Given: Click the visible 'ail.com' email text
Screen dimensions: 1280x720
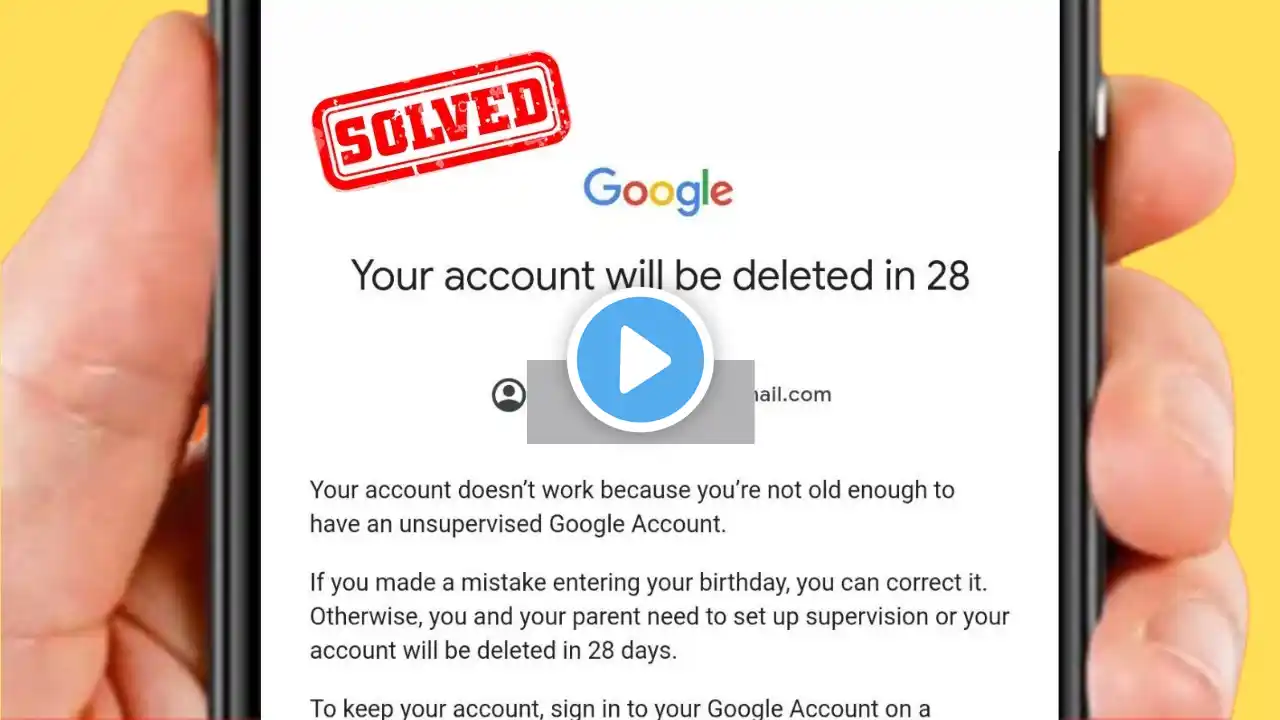Looking at the screenshot, I should 793,395.
